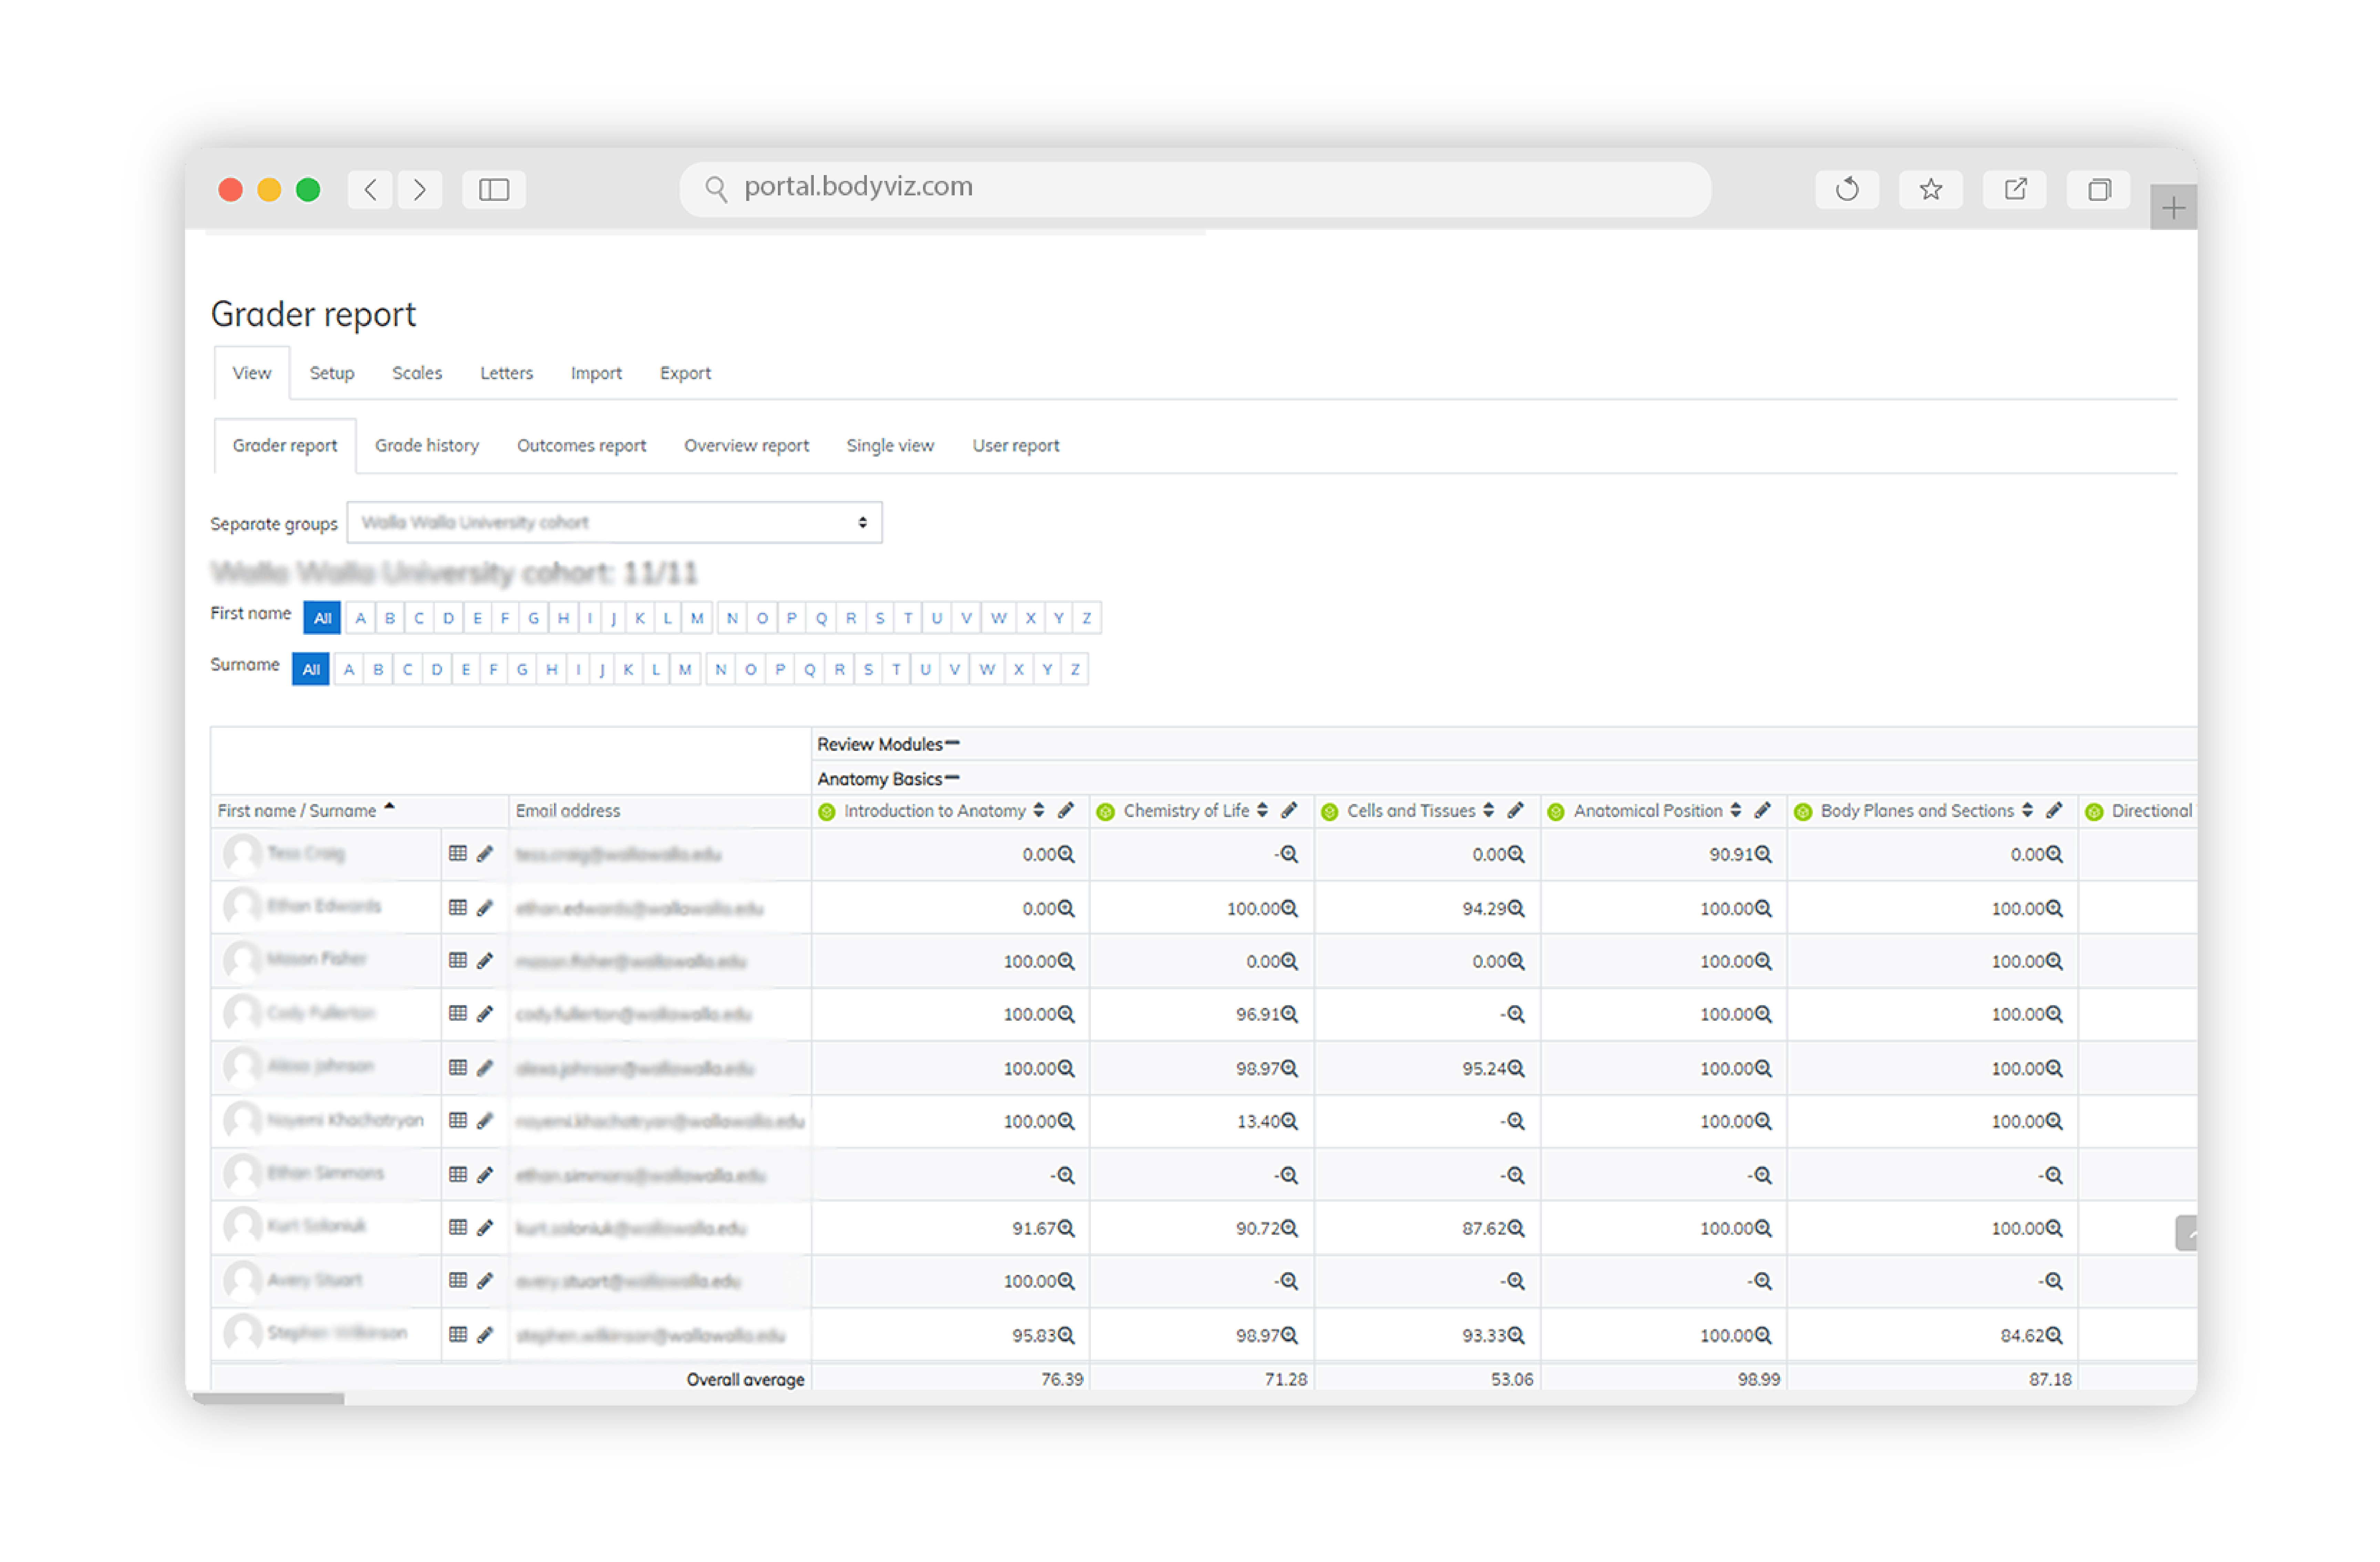The width and height of the screenshot is (2380, 1562).
Task: Select the First name All filter
Action: point(322,618)
